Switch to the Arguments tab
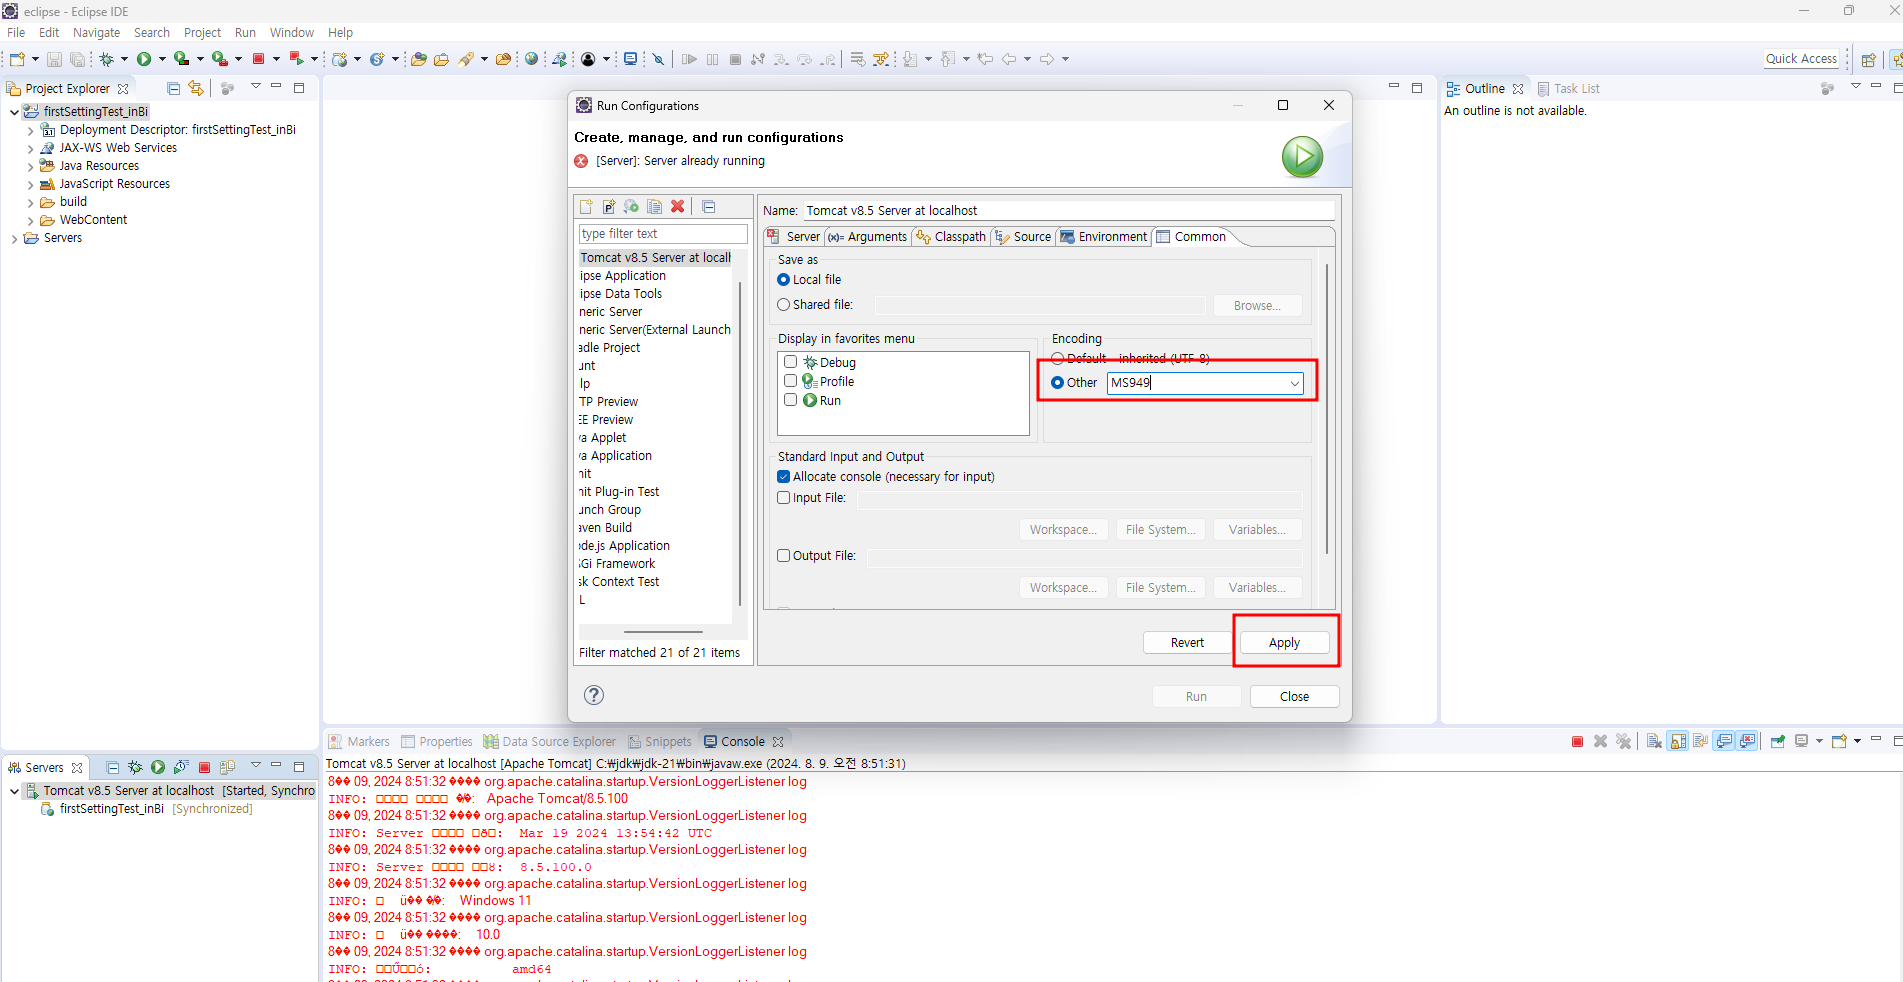The image size is (1903, 982). 867,237
